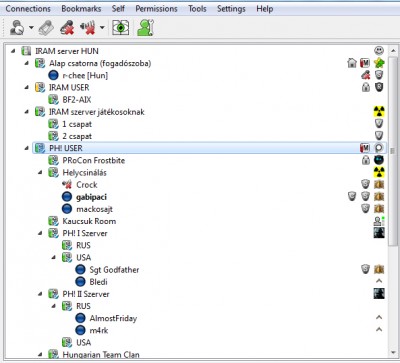This screenshot has height=363, width=400.
Task: Select the BF2-AIX channel
Action: click(x=77, y=100)
